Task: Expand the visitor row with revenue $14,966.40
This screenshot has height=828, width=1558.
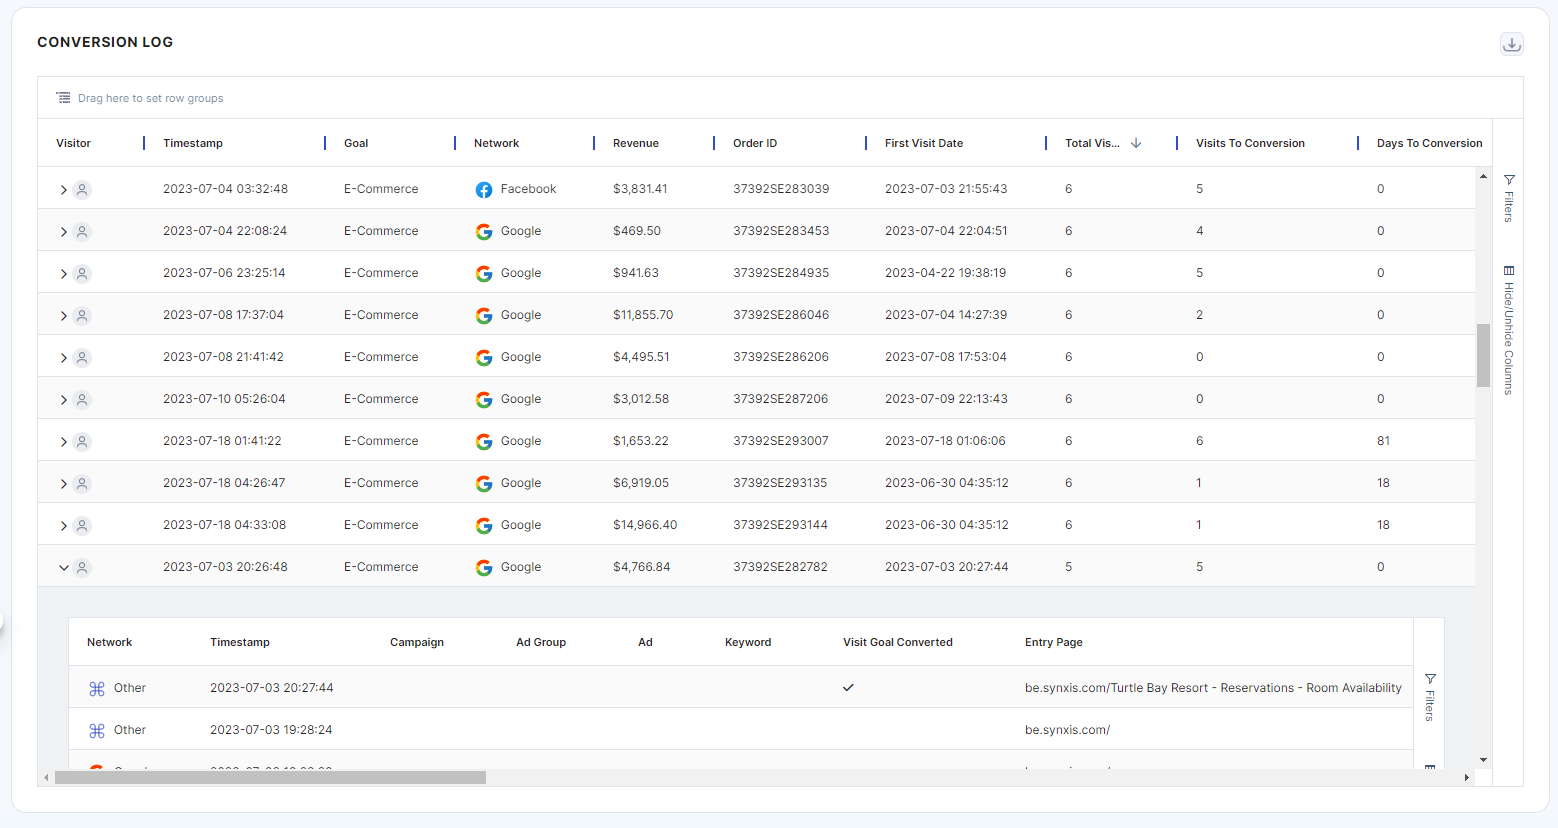Action: pyautogui.click(x=63, y=526)
